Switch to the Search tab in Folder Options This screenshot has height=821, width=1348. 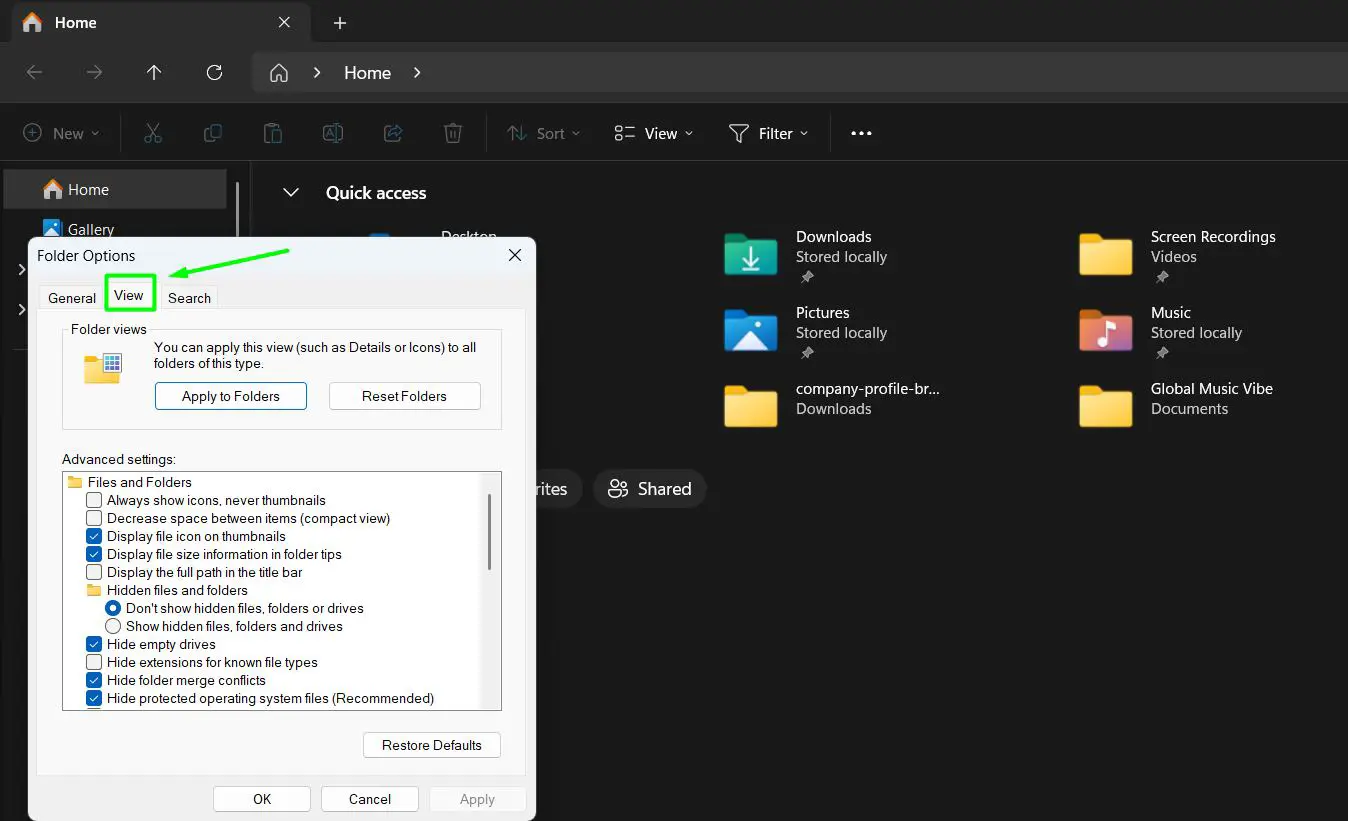pos(189,297)
